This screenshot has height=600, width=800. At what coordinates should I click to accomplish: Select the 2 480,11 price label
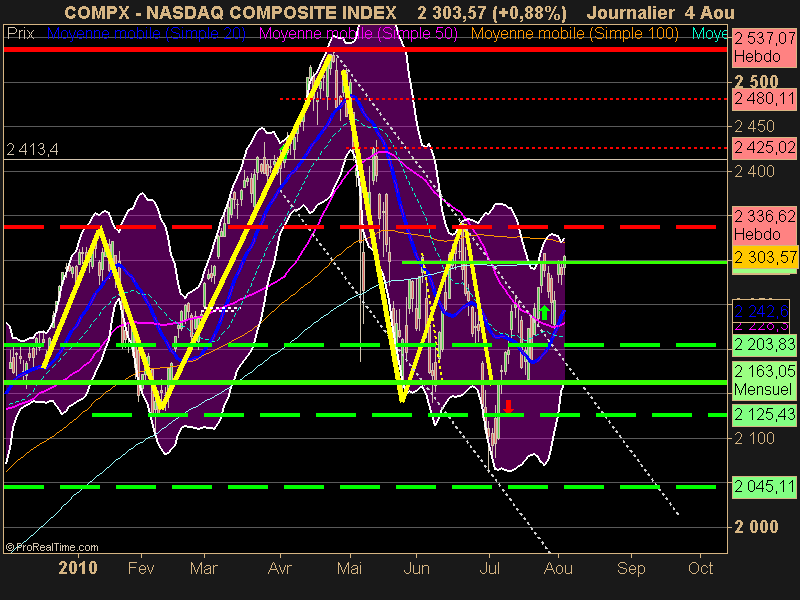764,98
